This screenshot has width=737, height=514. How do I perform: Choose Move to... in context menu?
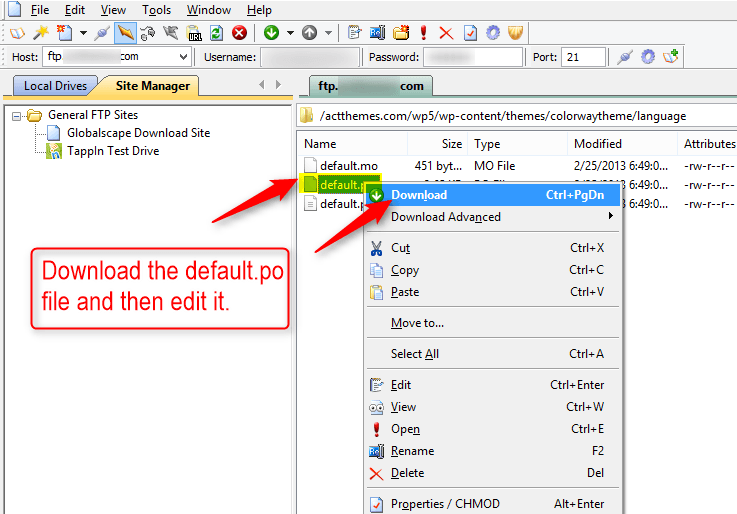click(x=493, y=323)
